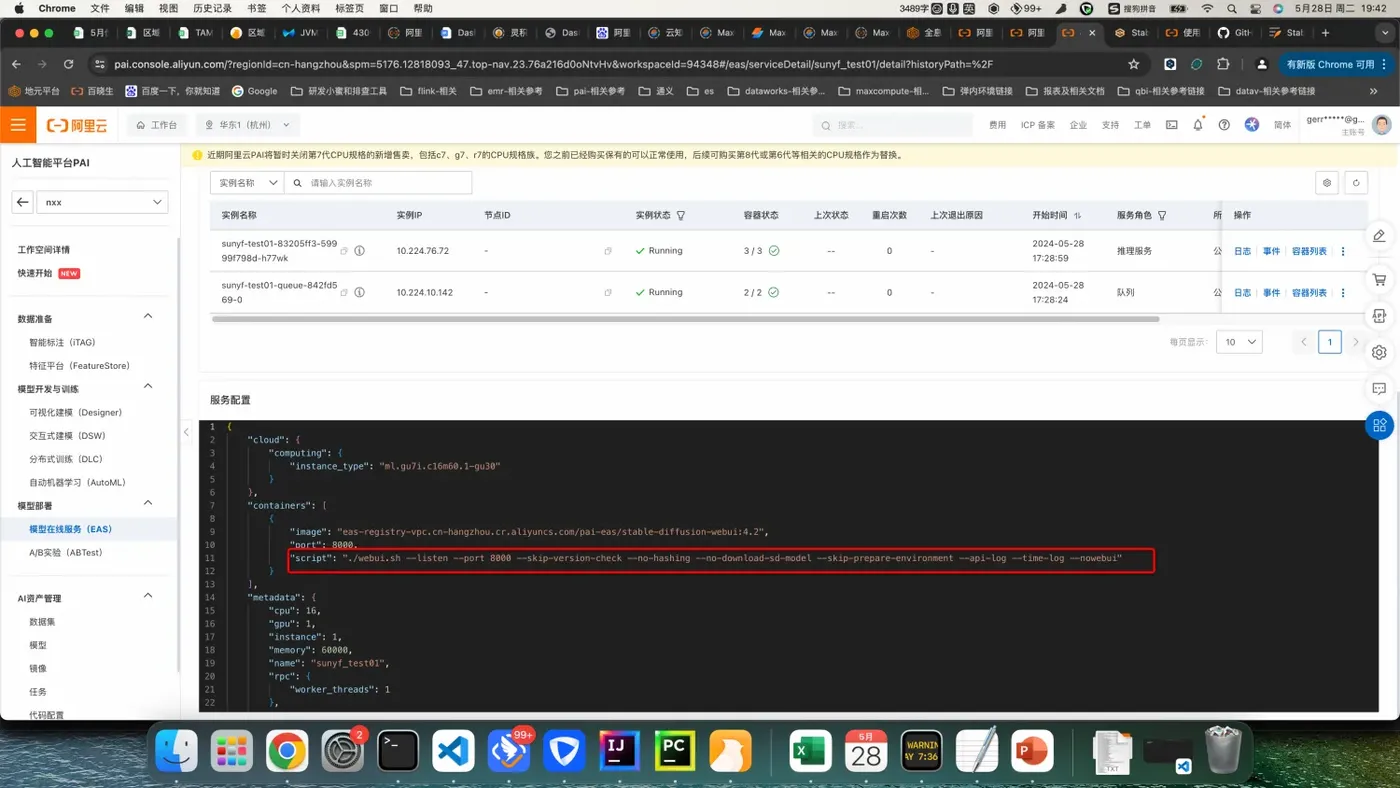Open more actions for queue row
The height and width of the screenshot is (788, 1400).
[1343, 293]
